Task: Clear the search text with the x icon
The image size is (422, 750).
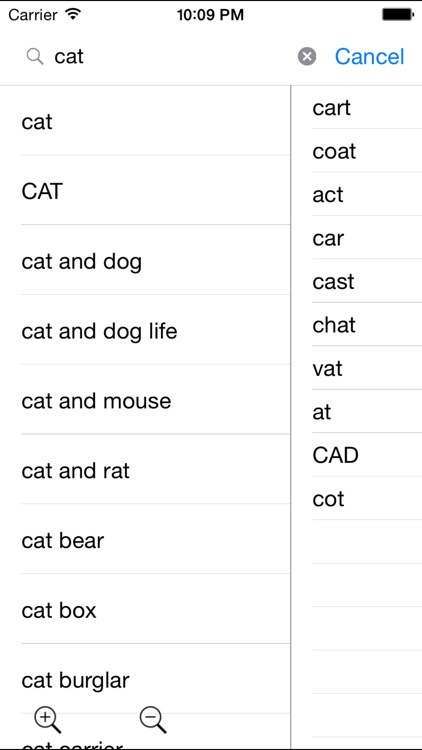Action: coord(307,57)
